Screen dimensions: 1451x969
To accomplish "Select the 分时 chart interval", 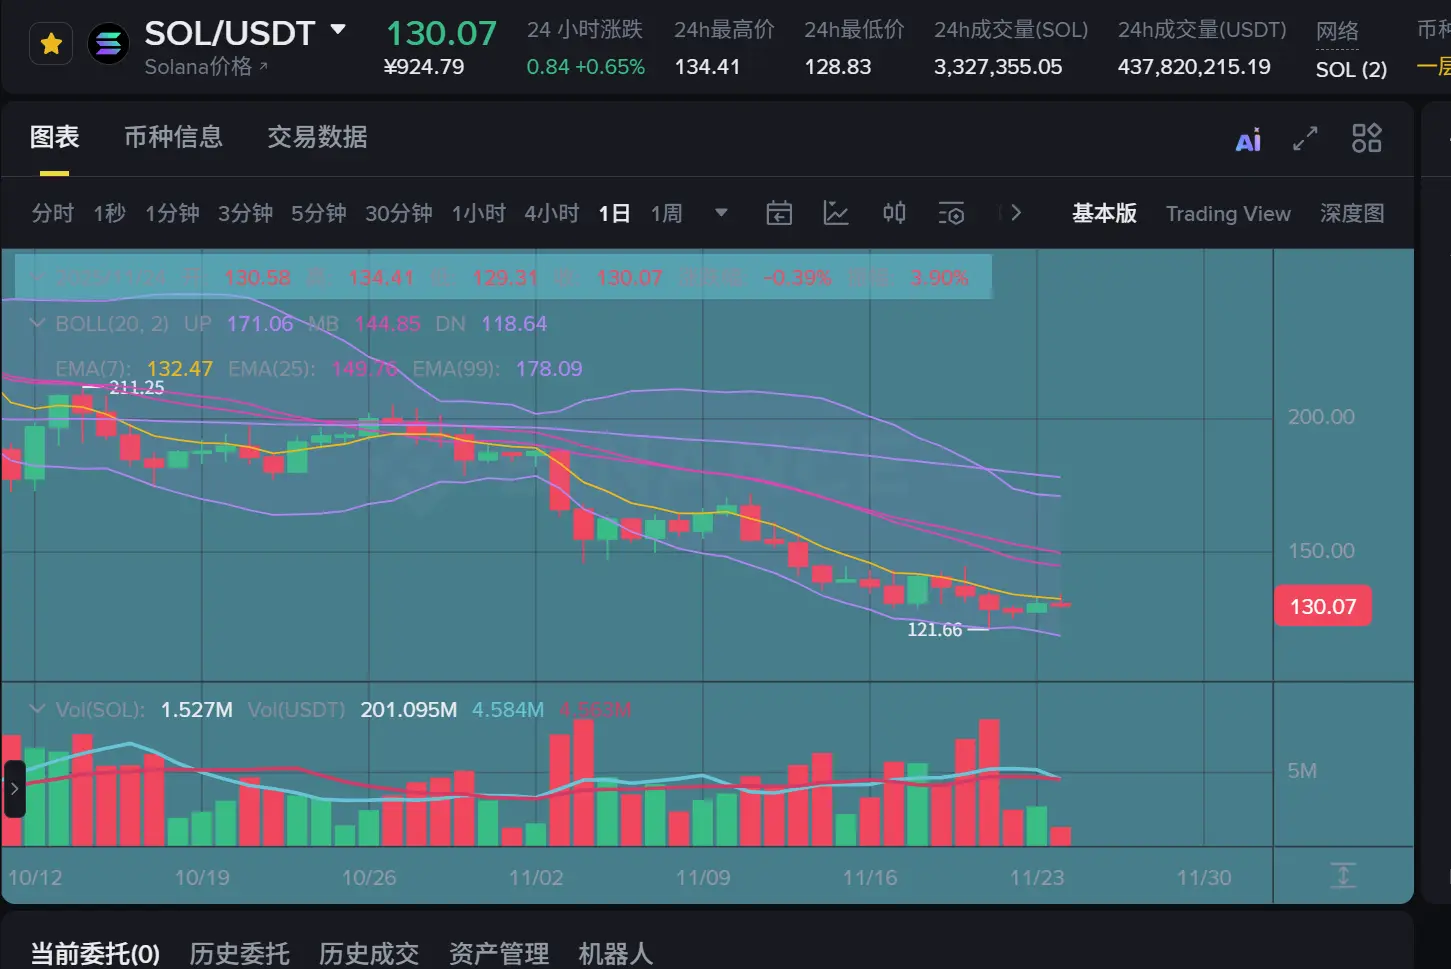I will point(52,213).
